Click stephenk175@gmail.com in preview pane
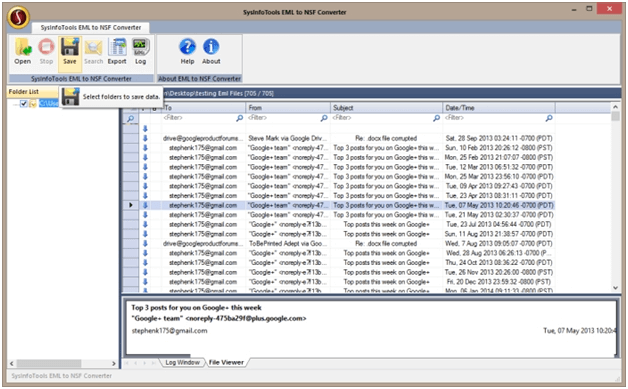628x389 pixels. pos(169,331)
